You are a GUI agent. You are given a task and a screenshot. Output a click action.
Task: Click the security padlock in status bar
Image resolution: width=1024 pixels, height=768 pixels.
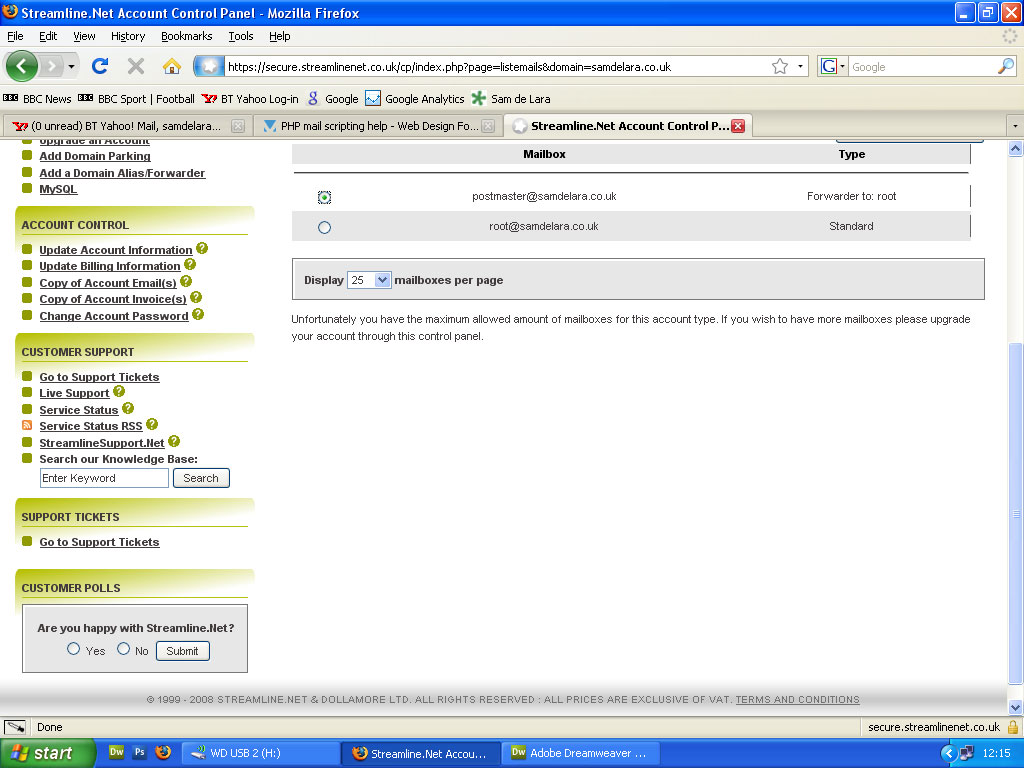1013,727
